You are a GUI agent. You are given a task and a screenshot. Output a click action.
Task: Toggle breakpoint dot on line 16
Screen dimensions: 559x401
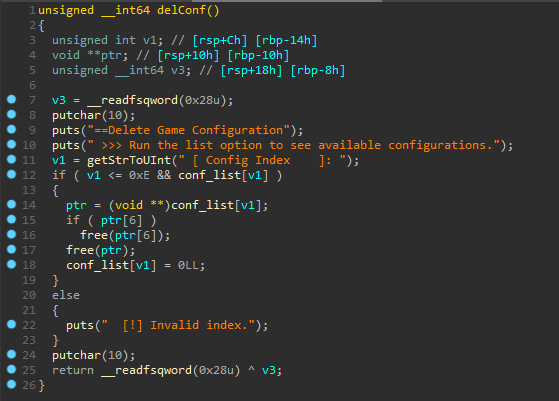click(11, 234)
